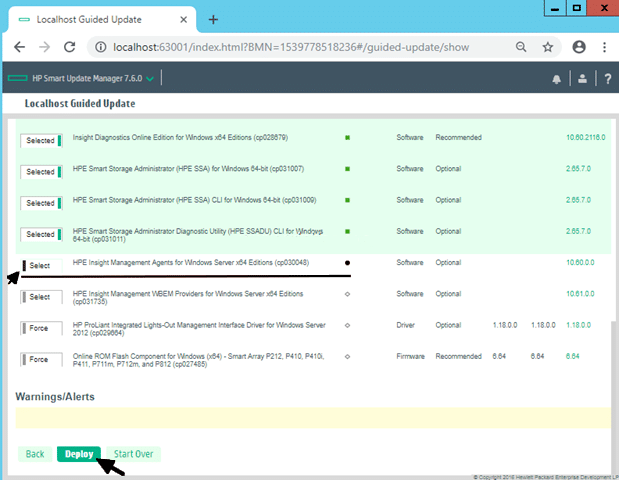
Task: Click version 10.61.0.0 for WBEM Providers
Action: pyautogui.click(x=580, y=294)
